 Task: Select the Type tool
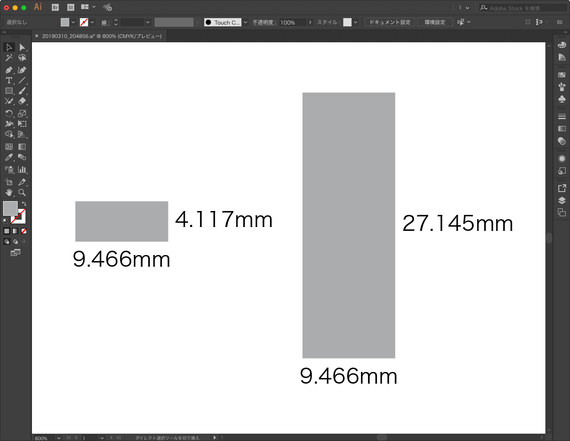9,80
